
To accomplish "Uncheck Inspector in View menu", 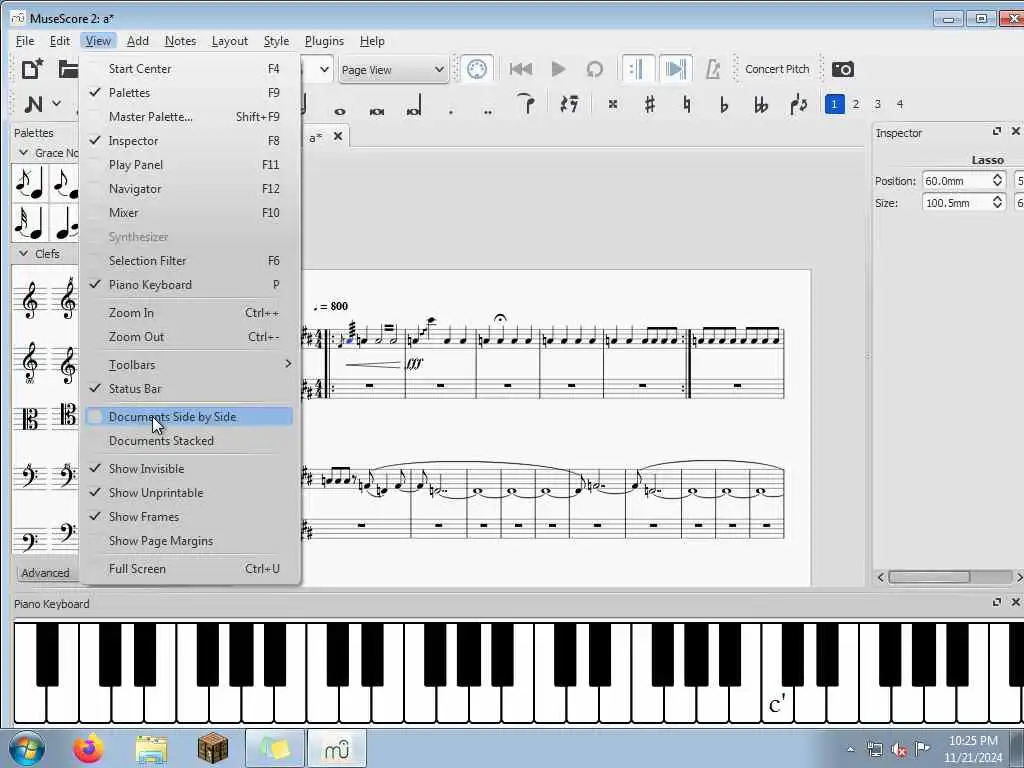I will point(189,141).
